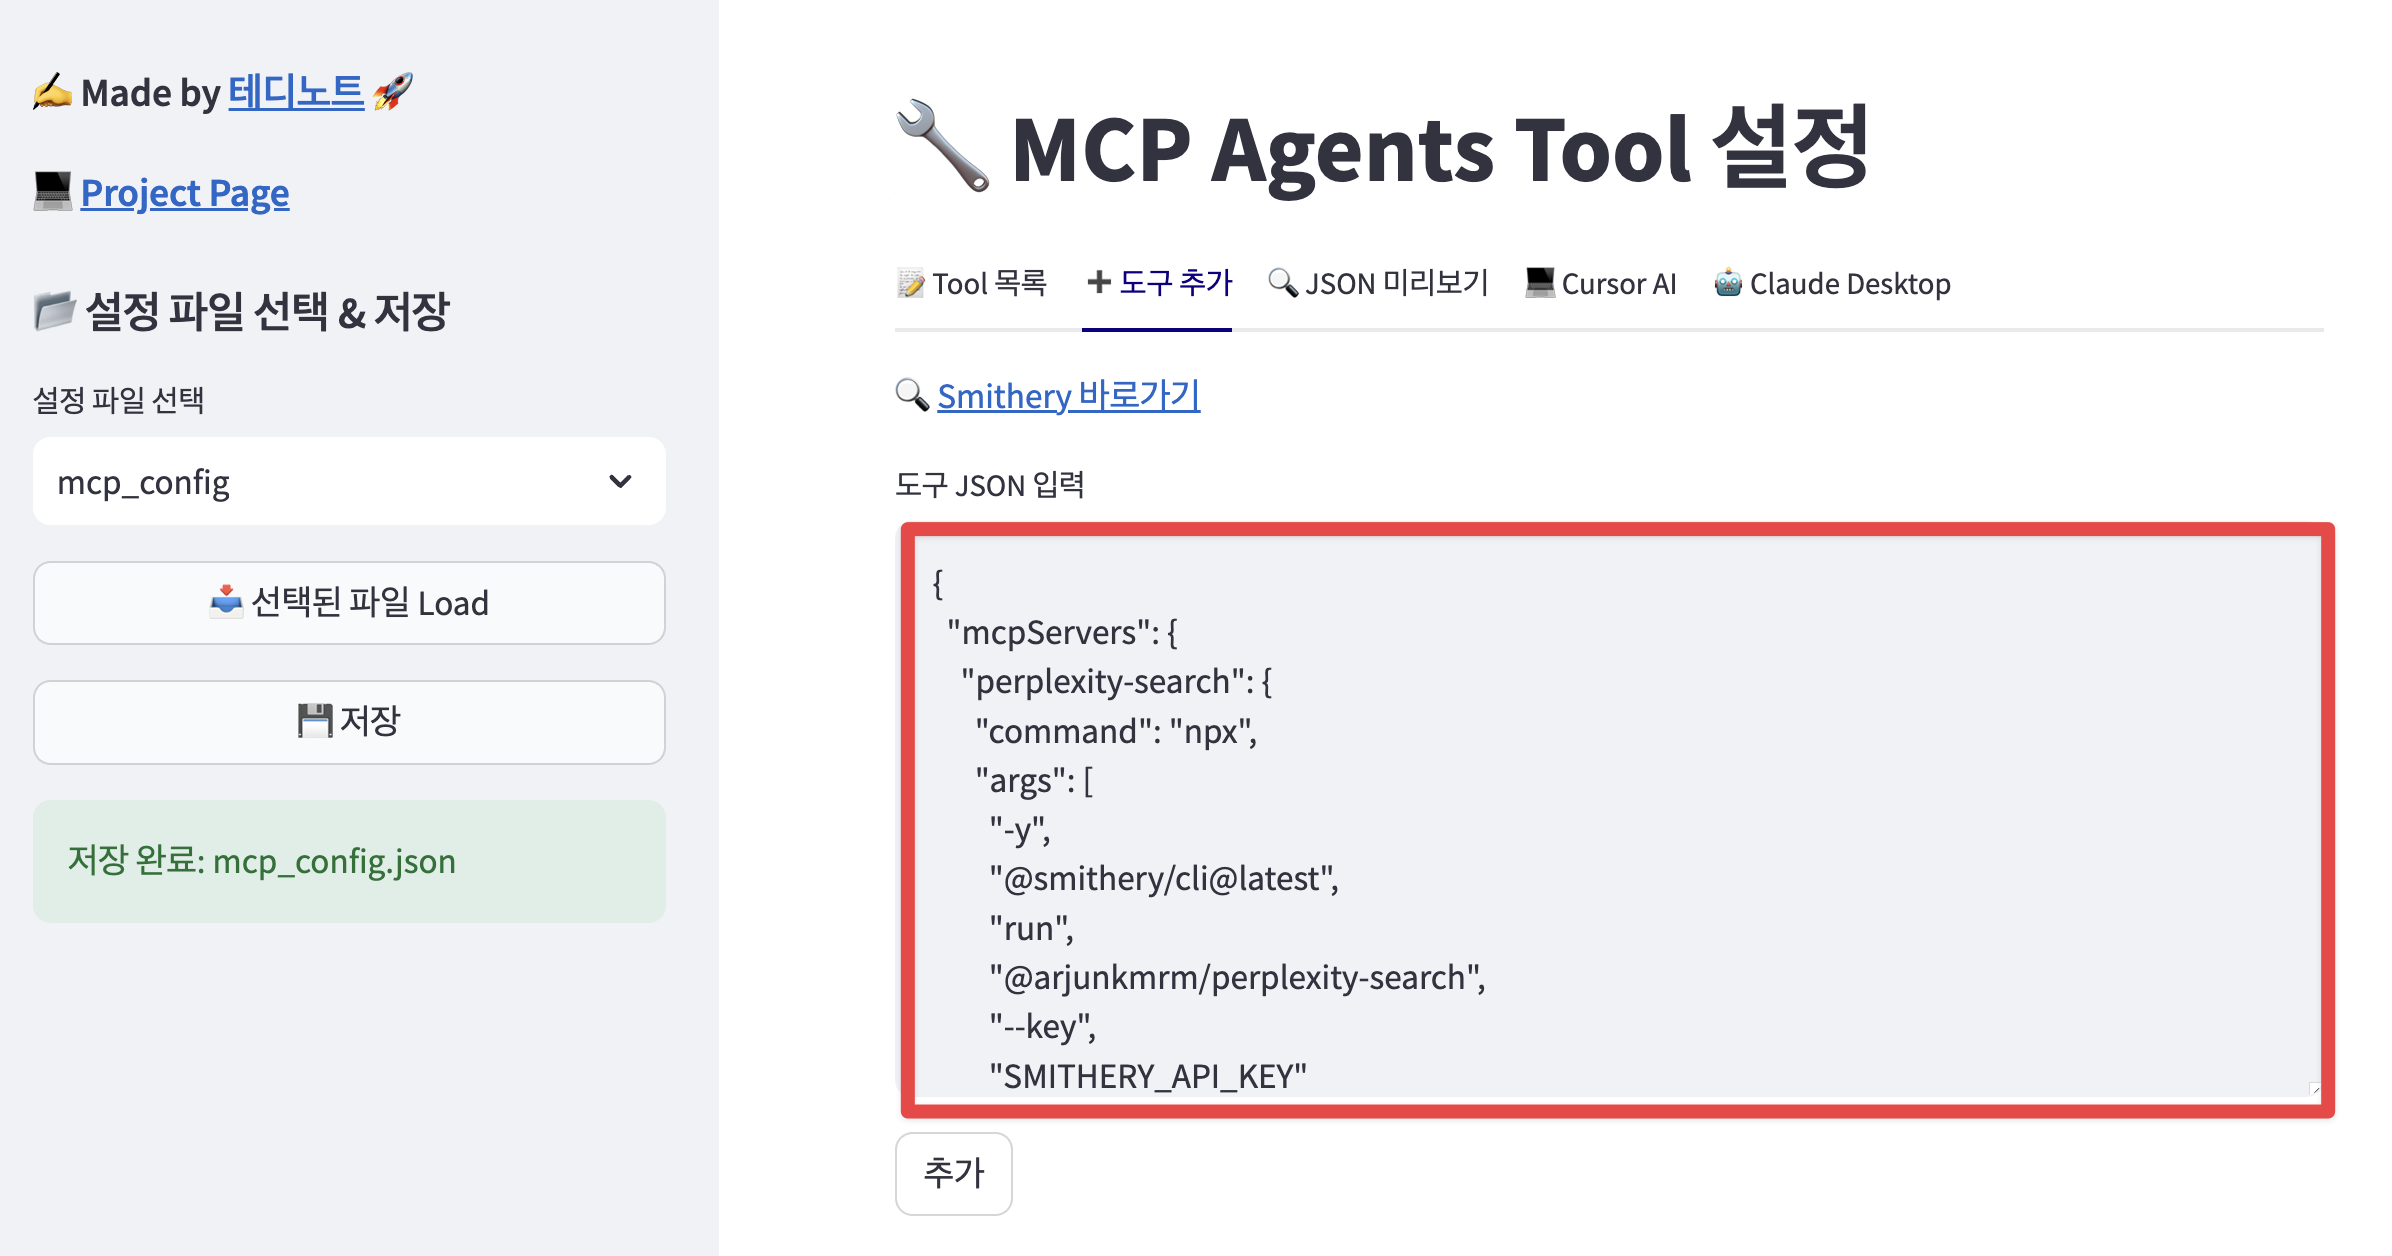Click the robot icon on the Claude Desktop tab
This screenshot has height=1256, width=2392.
[x=1727, y=283]
